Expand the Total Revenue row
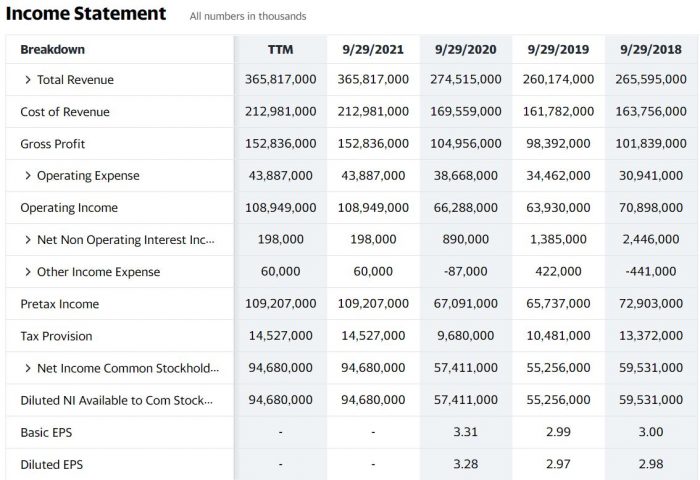The height and width of the screenshot is (480, 700). pos(28,80)
